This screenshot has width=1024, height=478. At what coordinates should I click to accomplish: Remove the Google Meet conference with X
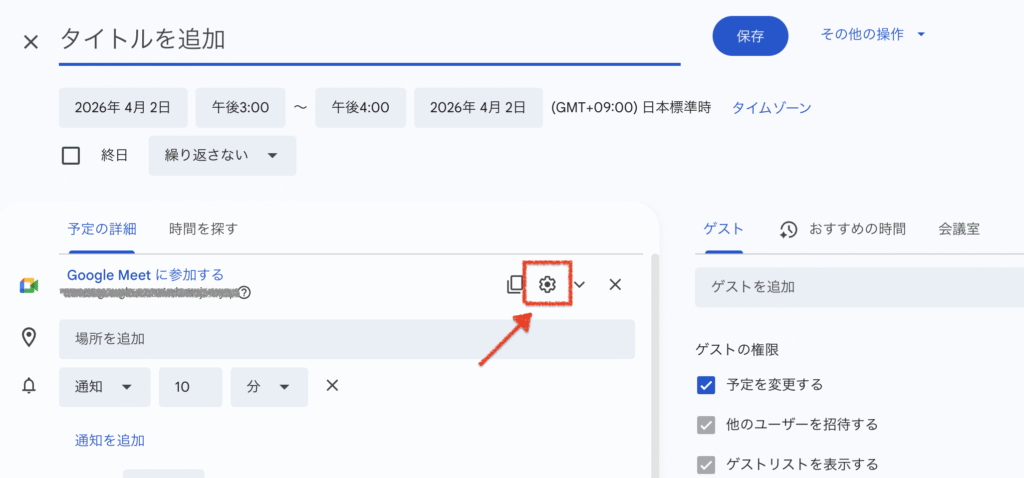[x=615, y=285]
